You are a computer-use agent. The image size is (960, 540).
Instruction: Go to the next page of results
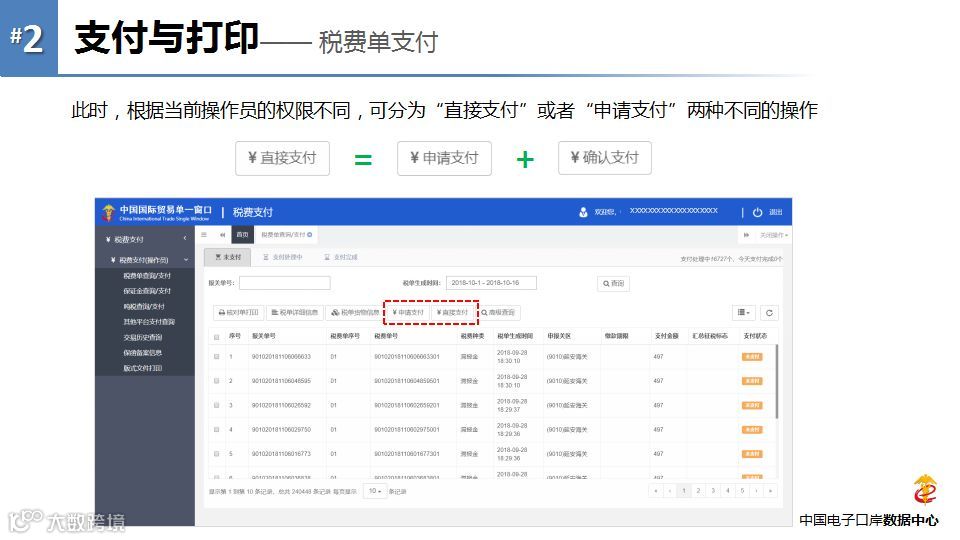(756, 491)
